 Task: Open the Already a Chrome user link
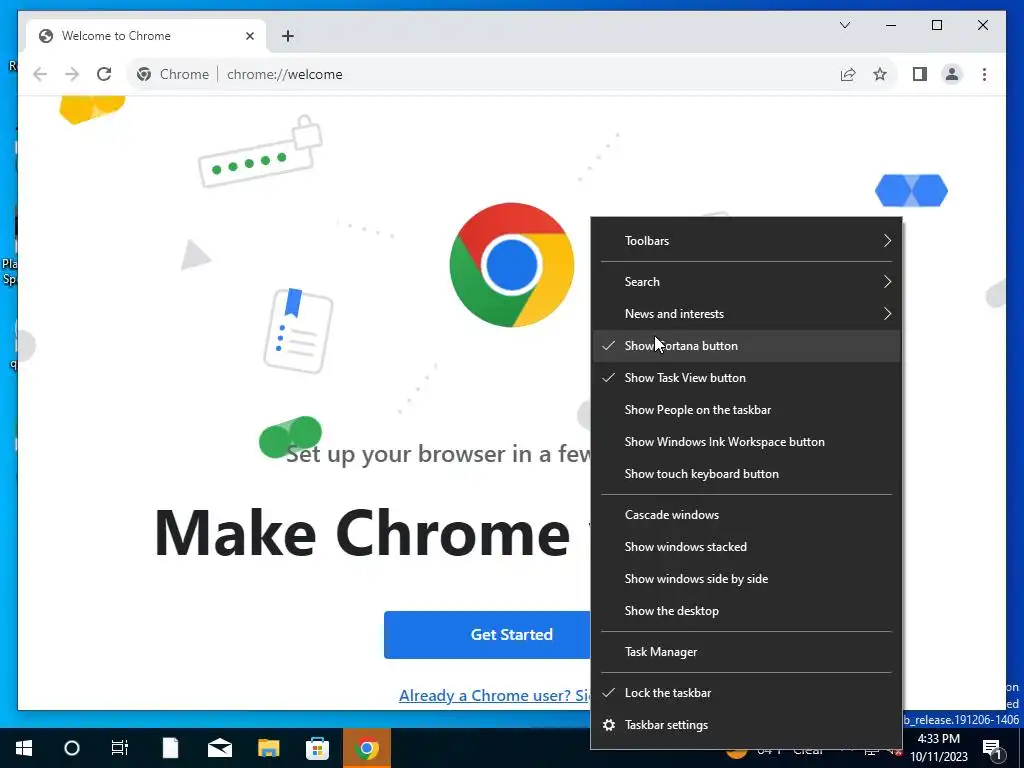(x=494, y=696)
